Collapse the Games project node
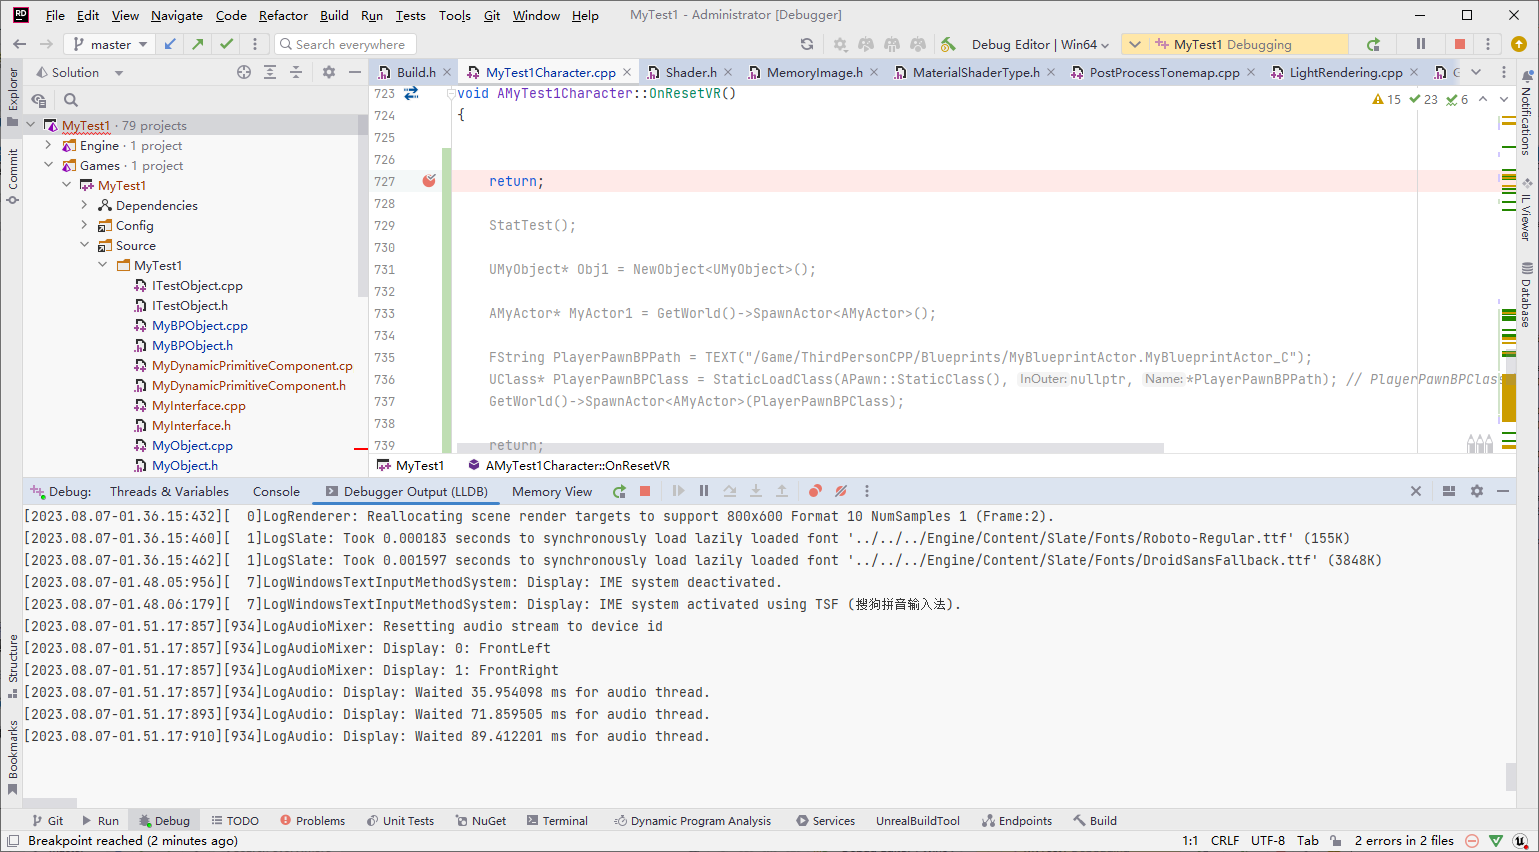This screenshot has height=852, width=1539. pyautogui.click(x=48, y=165)
